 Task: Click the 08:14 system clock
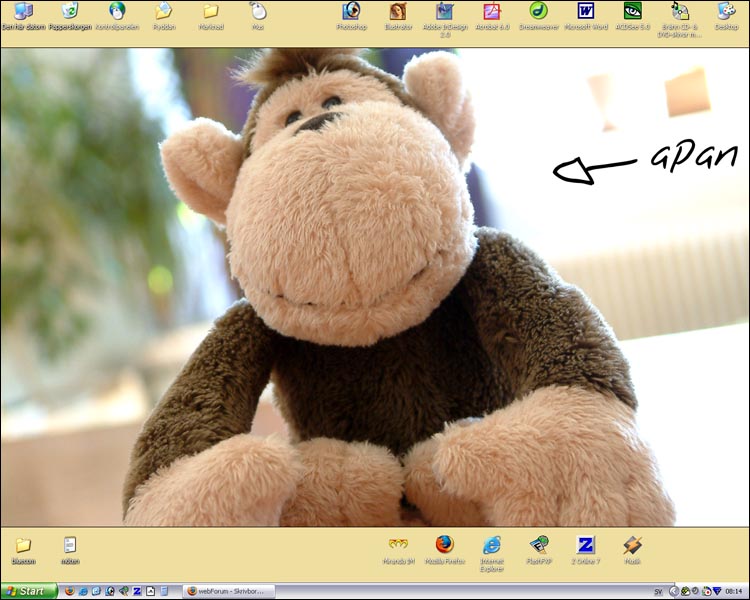pyautogui.click(x=734, y=592)
